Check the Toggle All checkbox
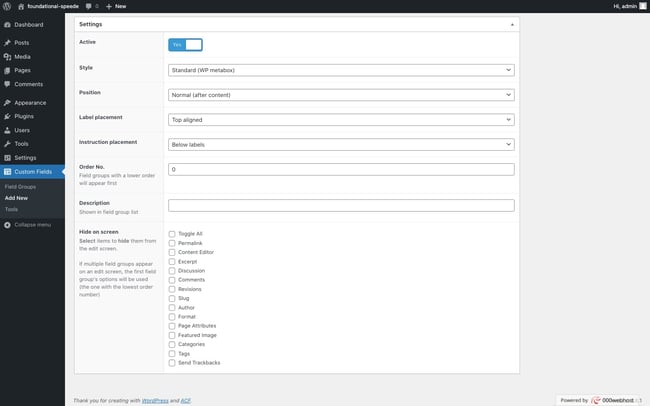 click(x=172, y=233)
